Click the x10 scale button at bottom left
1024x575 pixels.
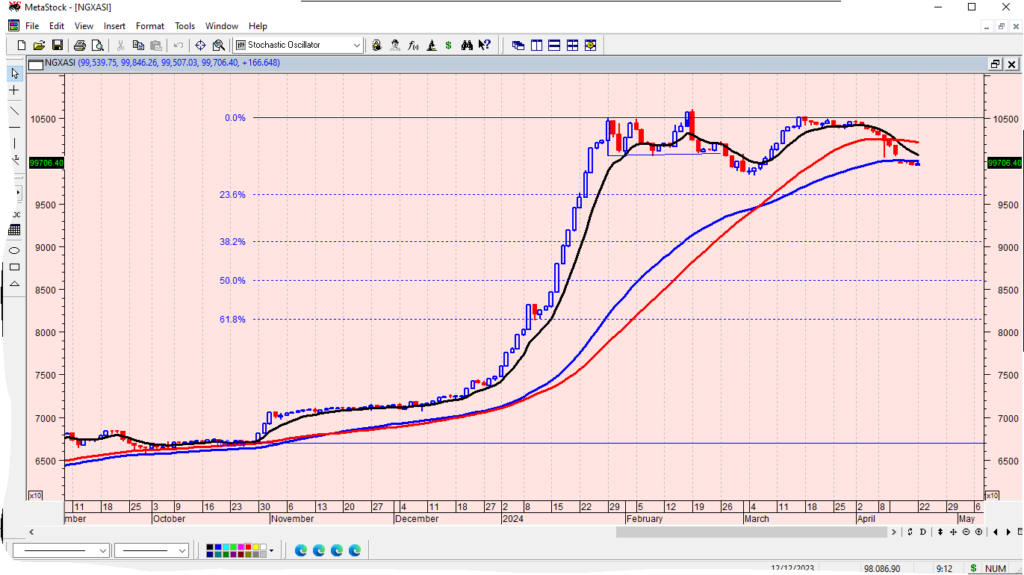click(x=35, y=495)
